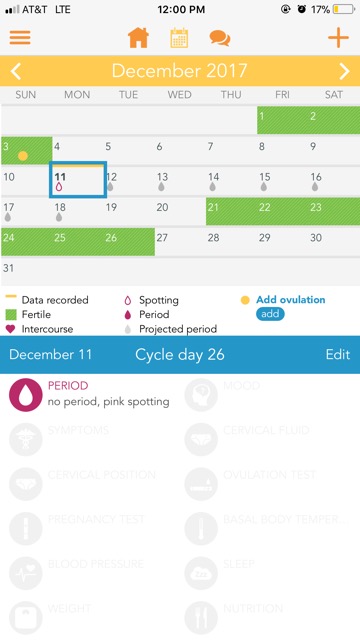This screenshot has width=360, height=640.
Task: Open the calendar view icon
Action: tap(179, 38)
